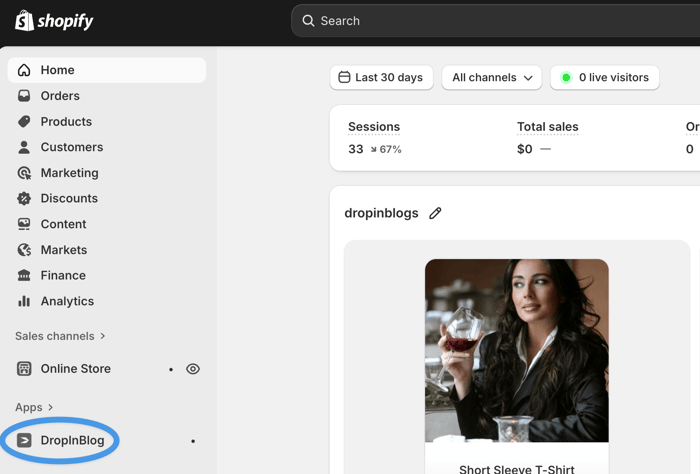Click the Content image icon
This screenshot has width=700, height=474.
click(24, 224)
